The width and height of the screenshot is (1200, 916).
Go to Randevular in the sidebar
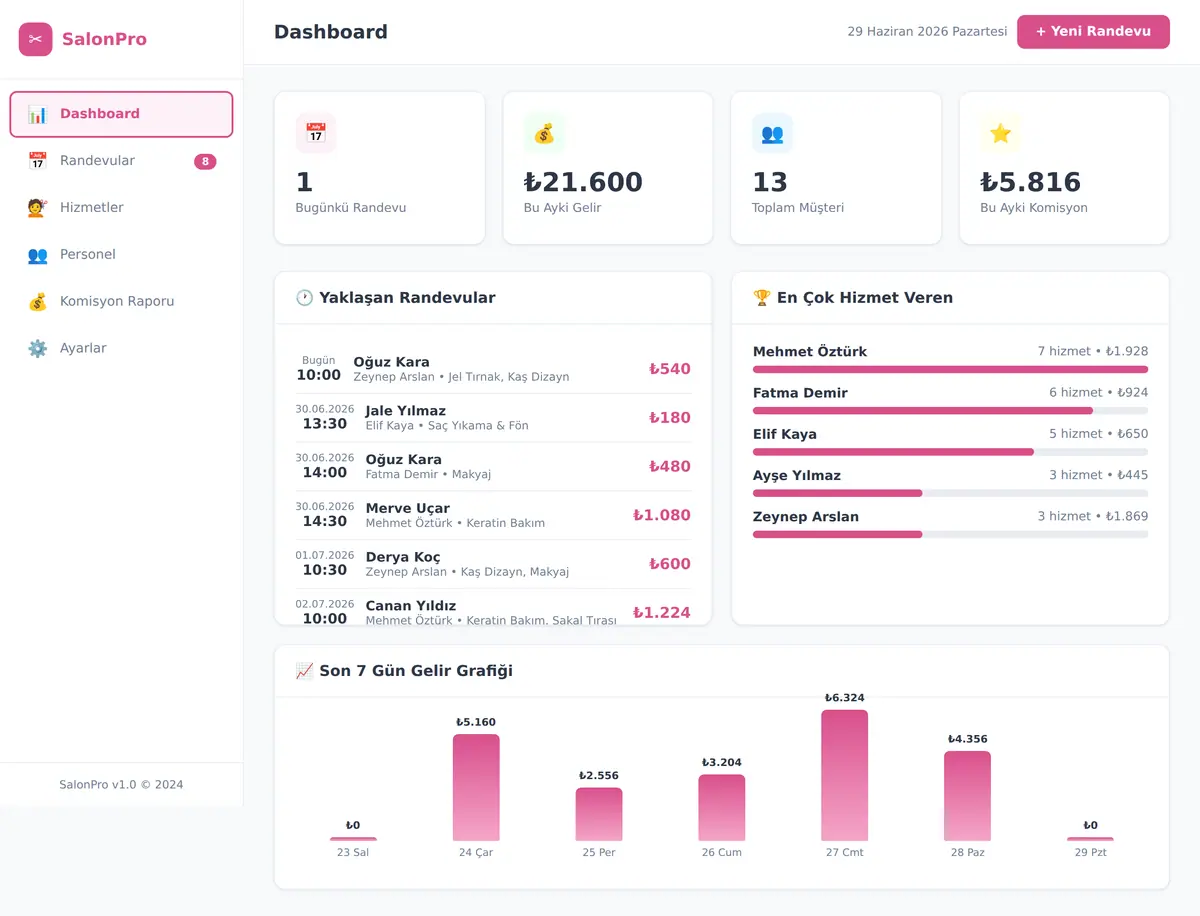[x=121, y=161]
